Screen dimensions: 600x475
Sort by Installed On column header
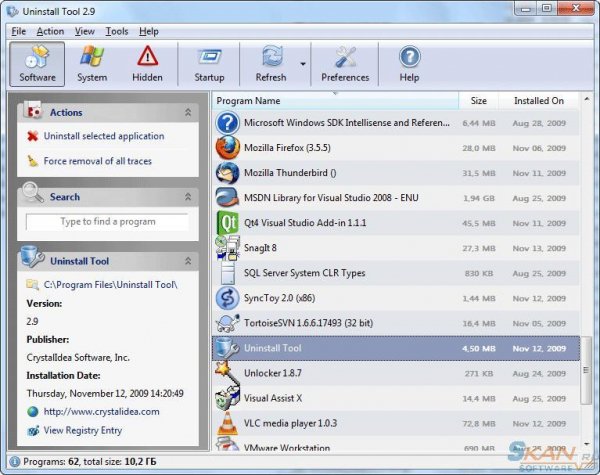539,101
